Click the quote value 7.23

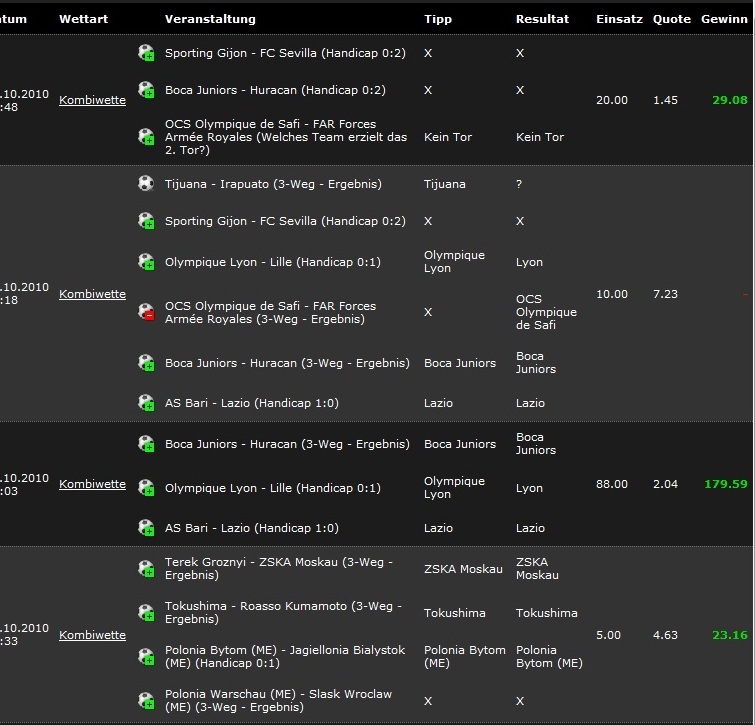pyautogui.click(x=665, y=294)
